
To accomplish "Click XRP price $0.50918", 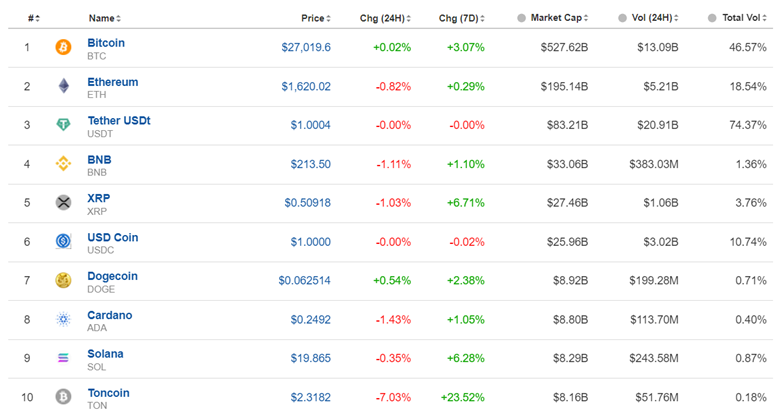I will pos(307,203).
